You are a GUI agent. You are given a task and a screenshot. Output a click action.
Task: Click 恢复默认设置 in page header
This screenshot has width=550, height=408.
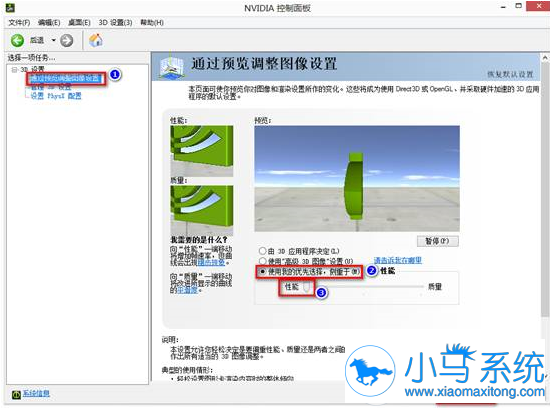click(510, 74)
